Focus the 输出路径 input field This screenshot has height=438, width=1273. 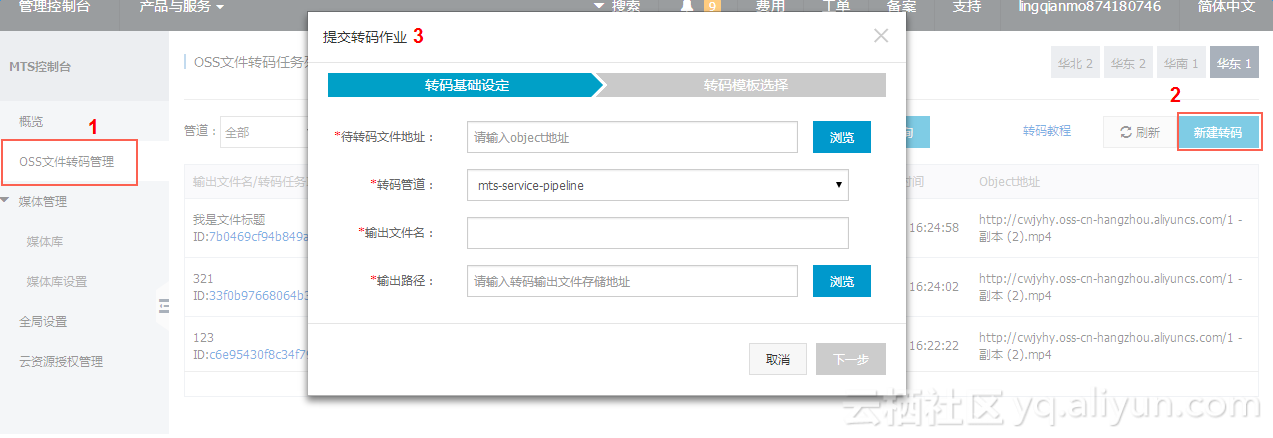632,281
